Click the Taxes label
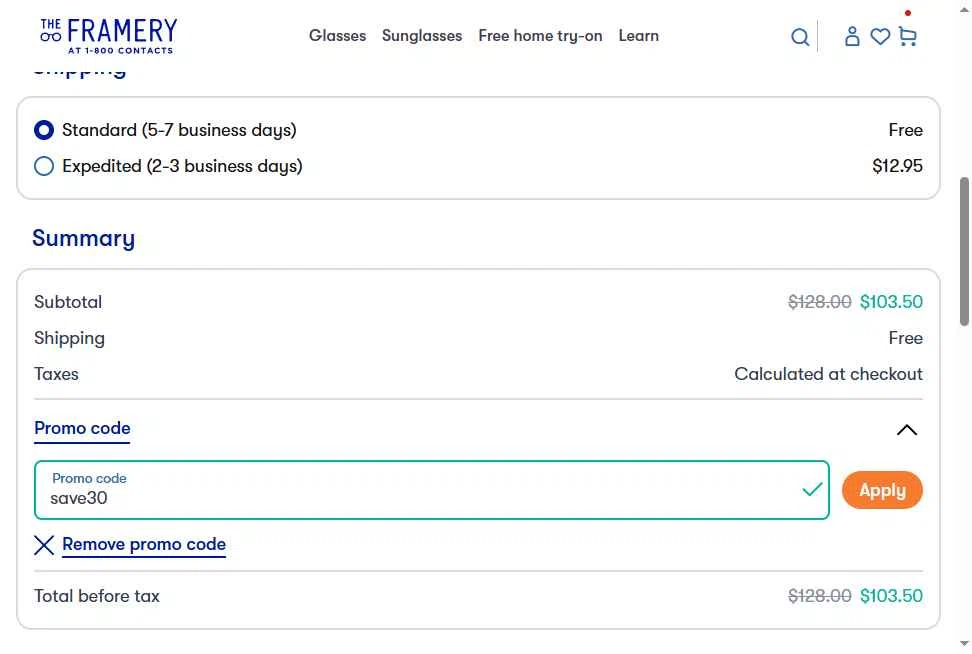Image resolution: width=972 pixels, height=654 pixels. coord(56,374)
